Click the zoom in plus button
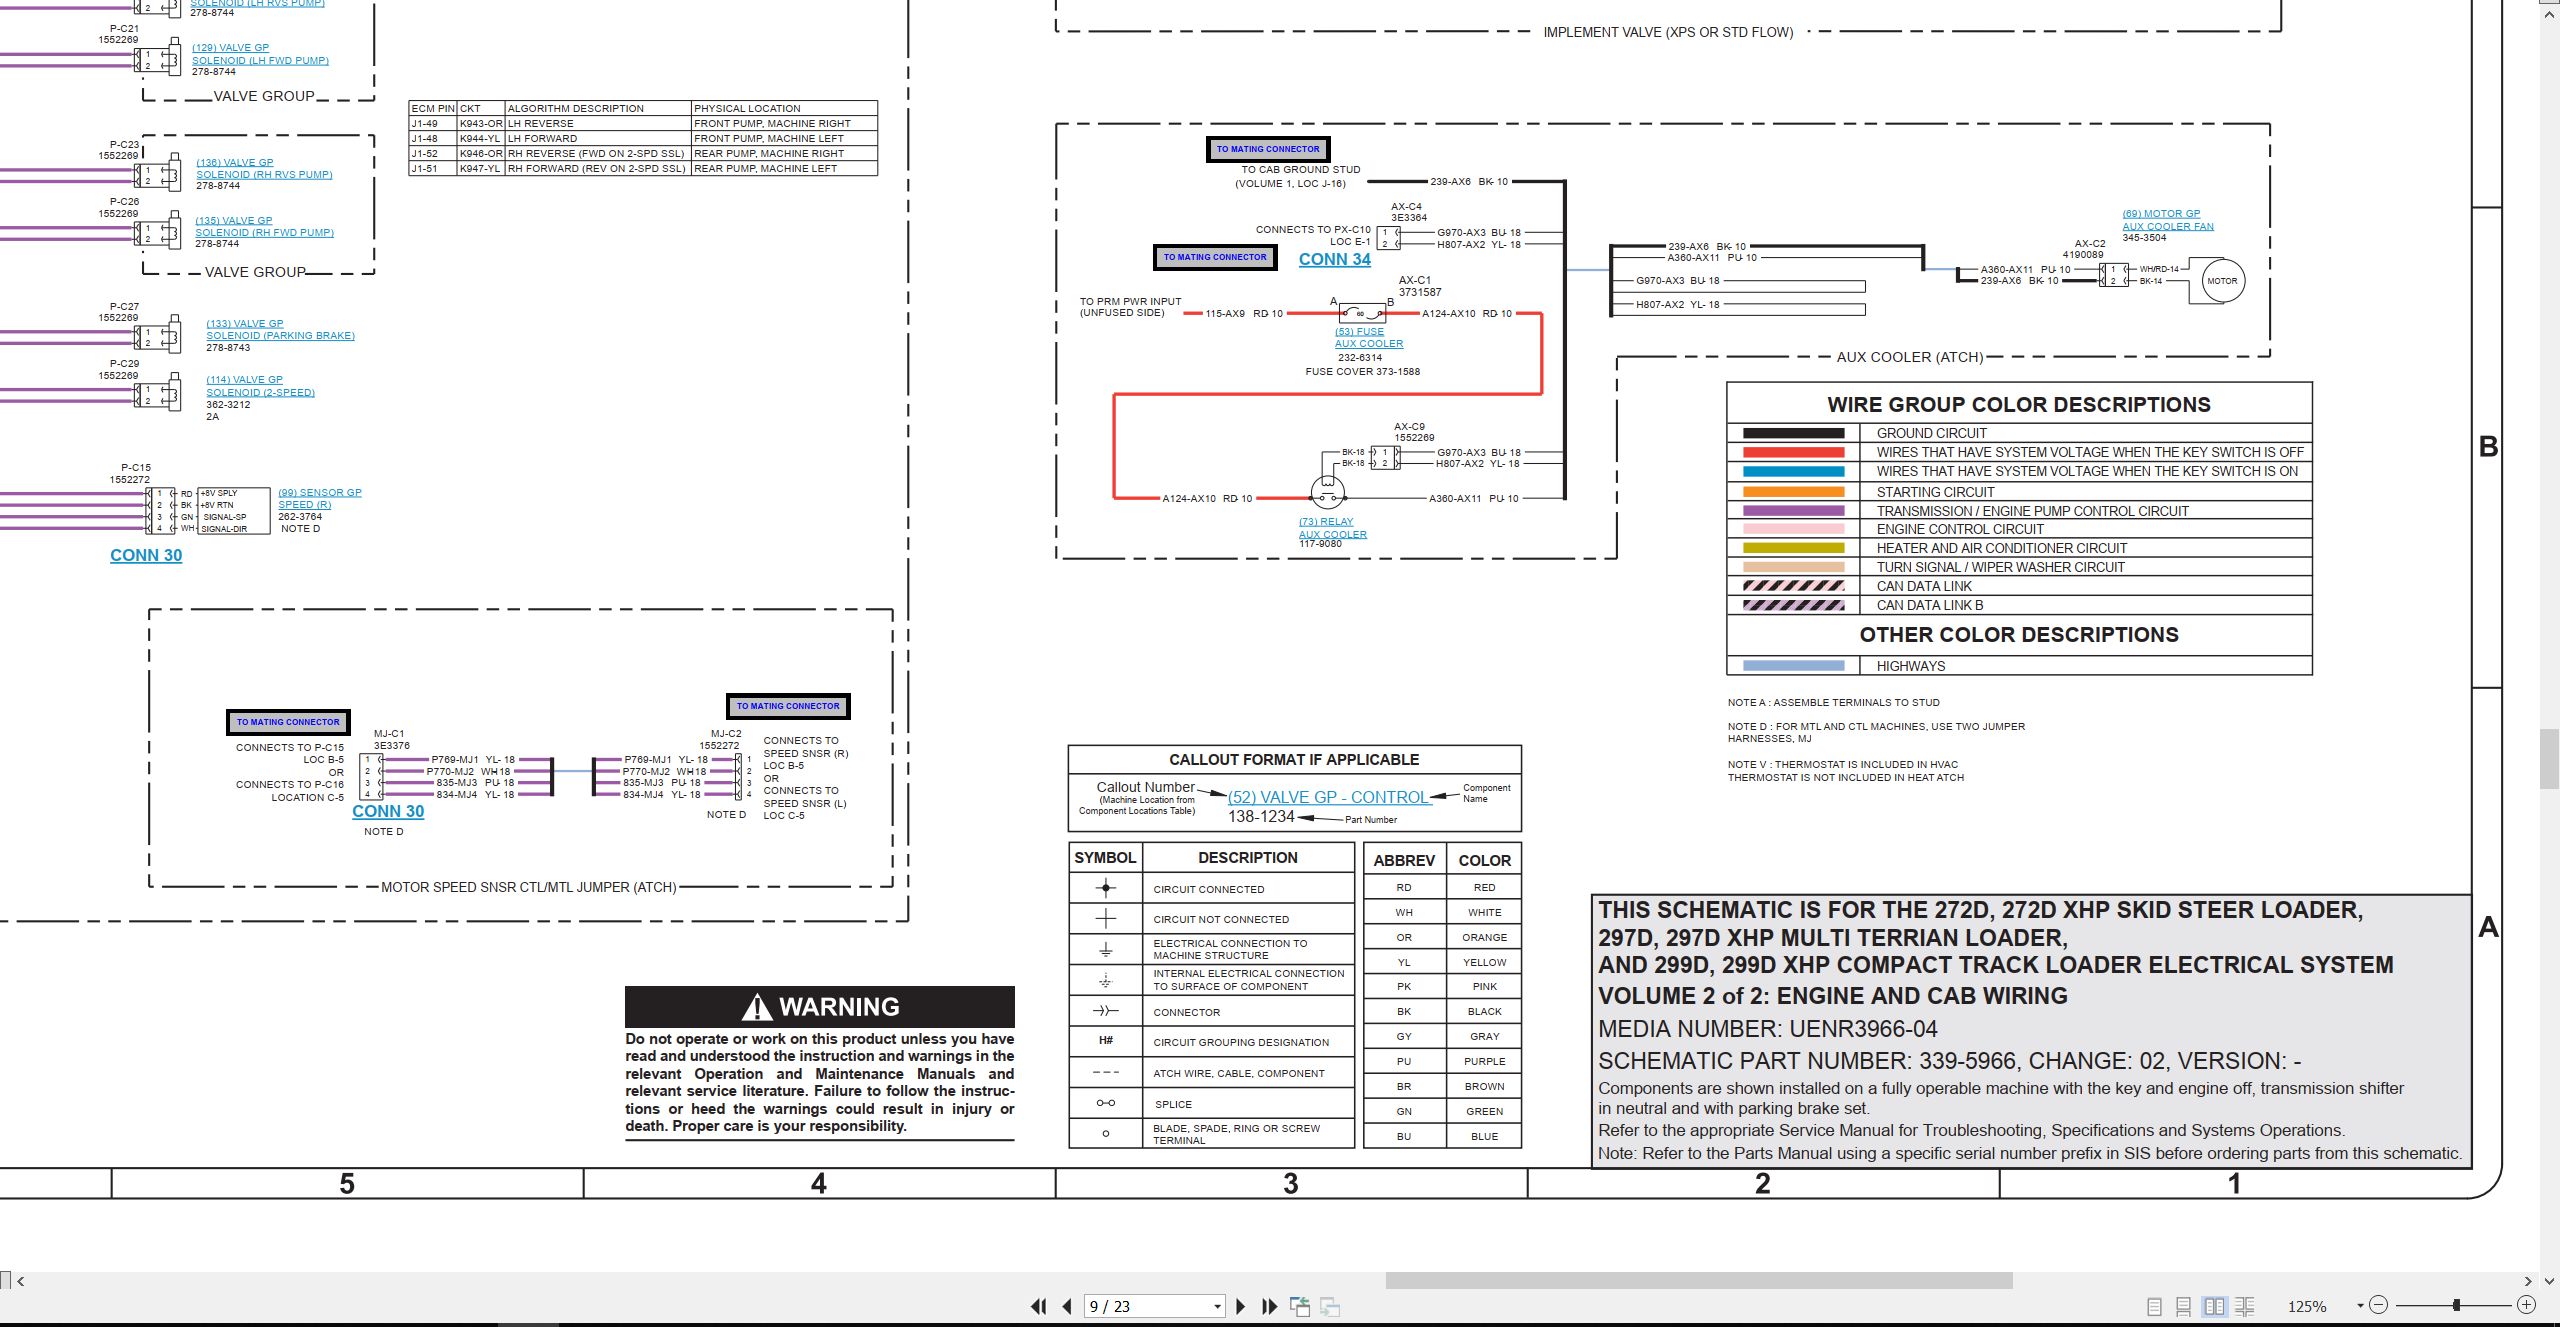This screenshot has width=2560, height=1327. click(2527, 1305)
